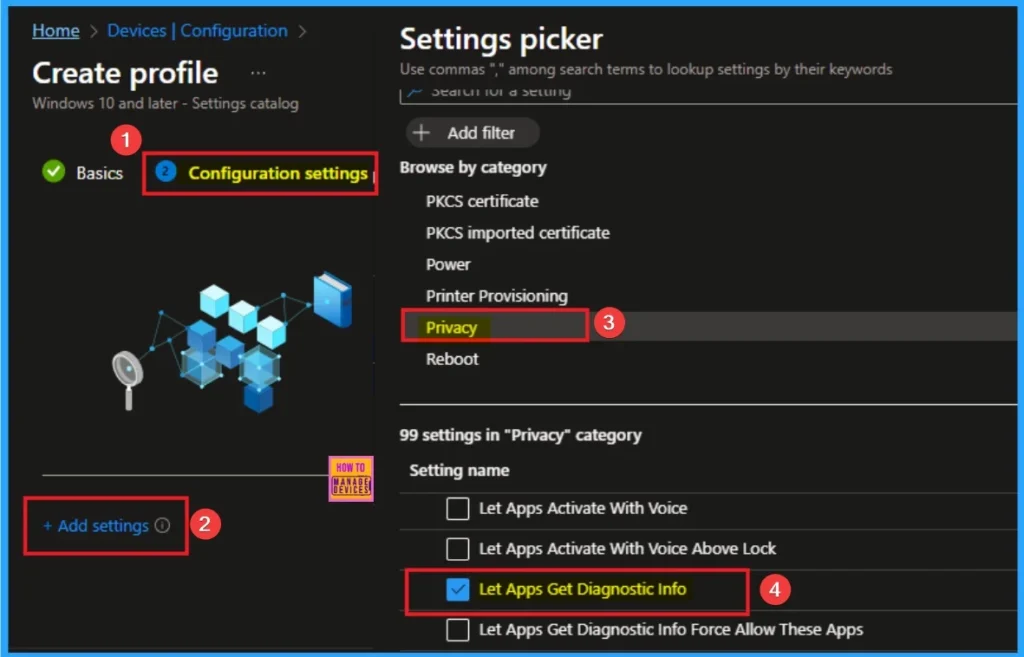Viewport: 1024px width, 657px height.
Task: Open the Privacy category
Action: pyautogui.click(x=452, y=328)
